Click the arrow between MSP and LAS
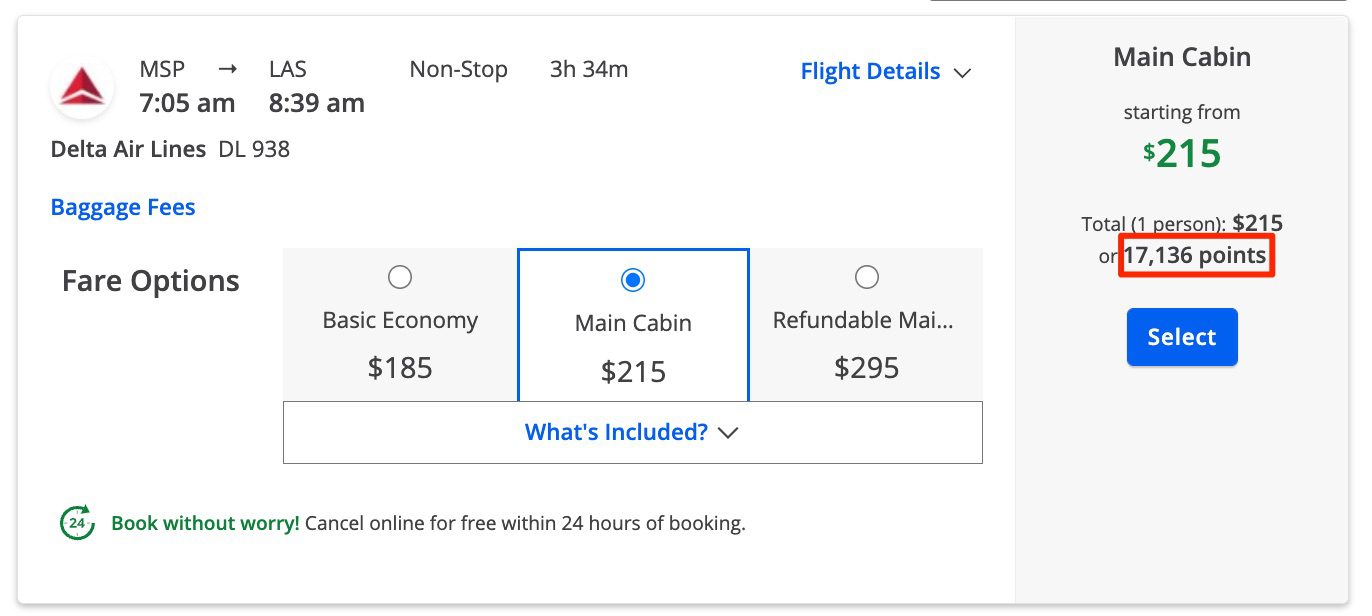 [x=228, y=68]
